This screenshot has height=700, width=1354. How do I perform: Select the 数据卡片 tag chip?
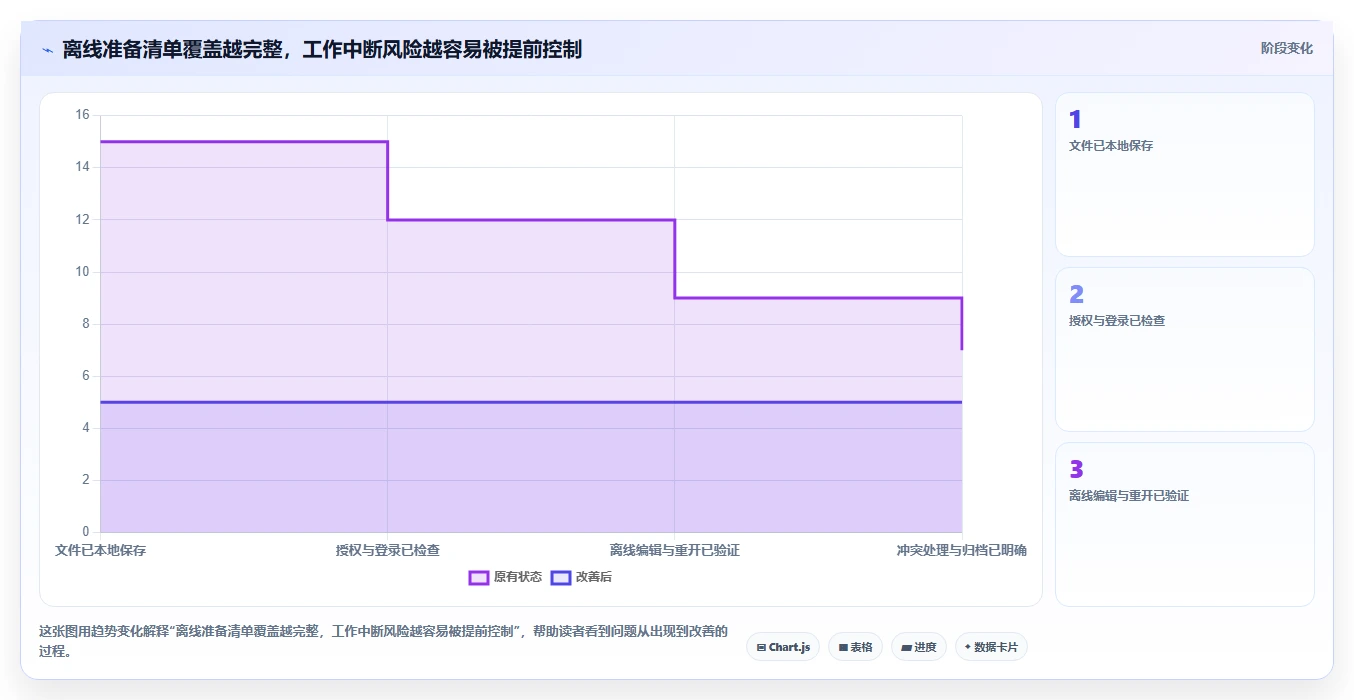pyautogui.click(x=991, y=647)
